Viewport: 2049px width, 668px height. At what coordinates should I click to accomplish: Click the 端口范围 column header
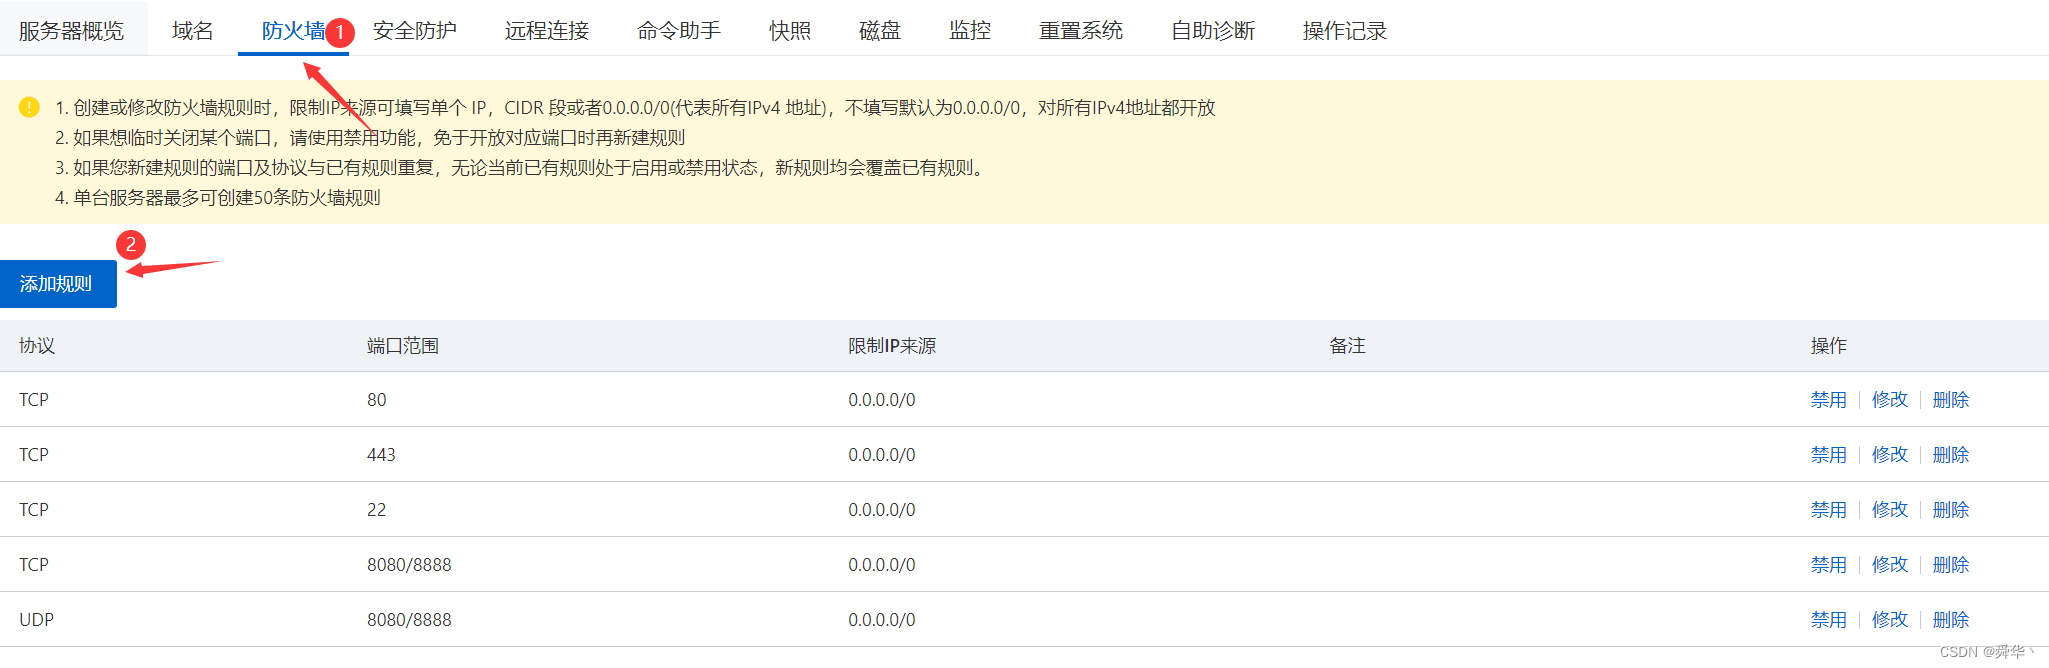pos(403,346)
